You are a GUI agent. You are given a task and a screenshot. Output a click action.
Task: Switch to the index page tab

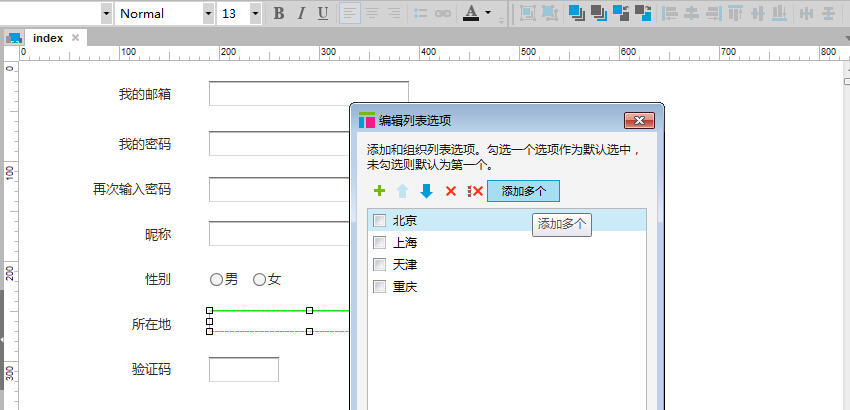(47, 38)
